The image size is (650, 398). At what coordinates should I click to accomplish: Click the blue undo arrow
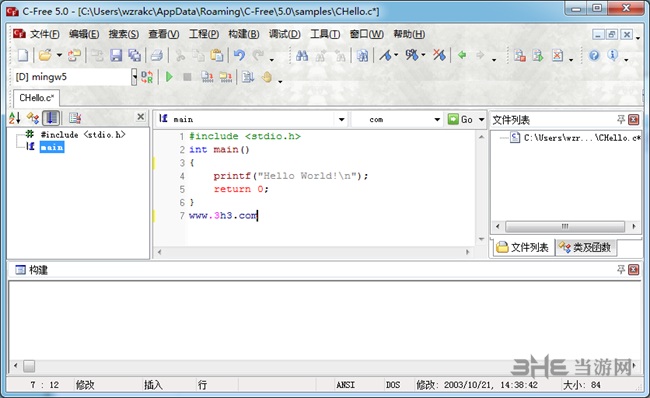point(240,55)
